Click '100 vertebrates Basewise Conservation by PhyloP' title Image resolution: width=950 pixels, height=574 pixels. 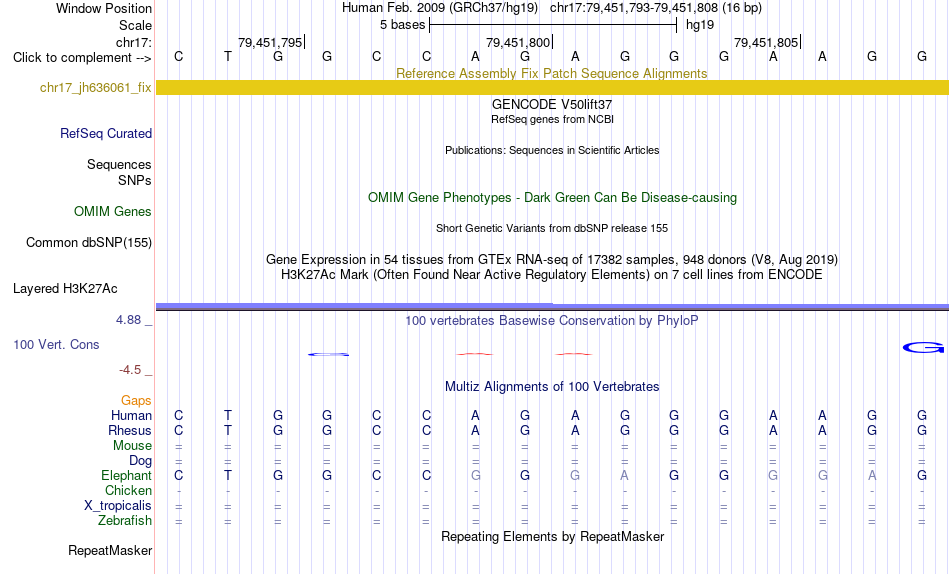pyautogui.click(x=552, y=321)
